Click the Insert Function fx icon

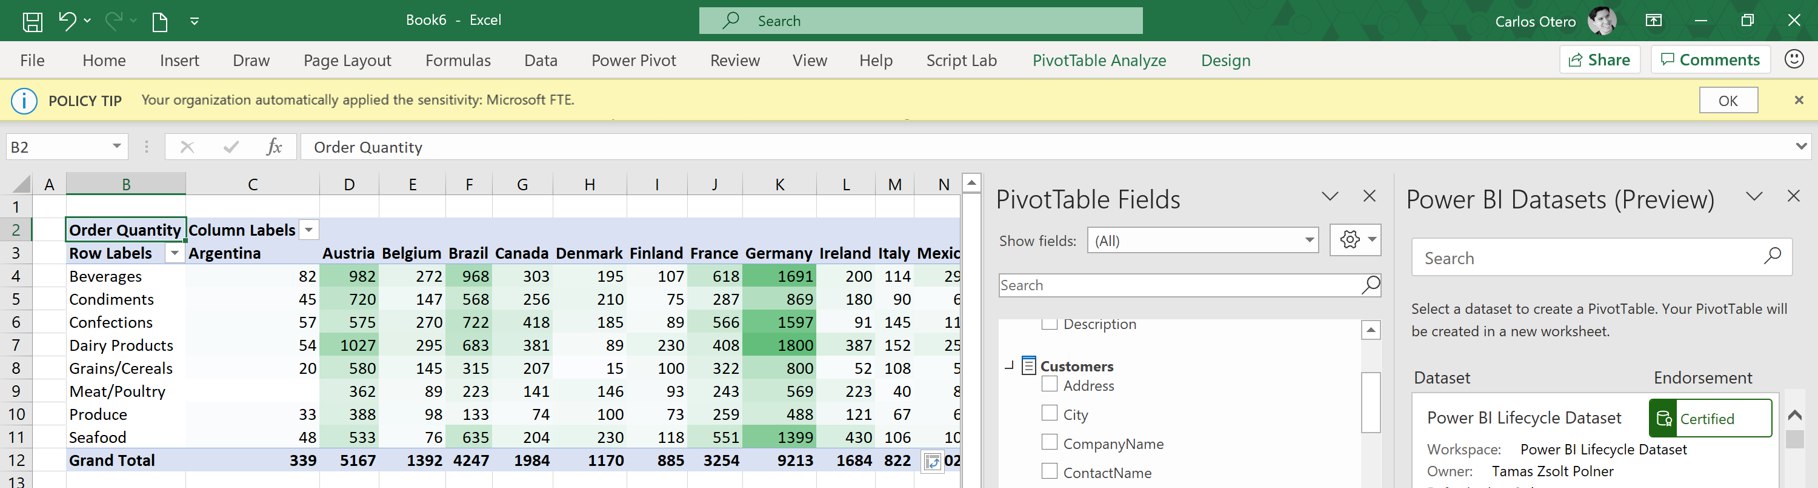pos(274,147)
